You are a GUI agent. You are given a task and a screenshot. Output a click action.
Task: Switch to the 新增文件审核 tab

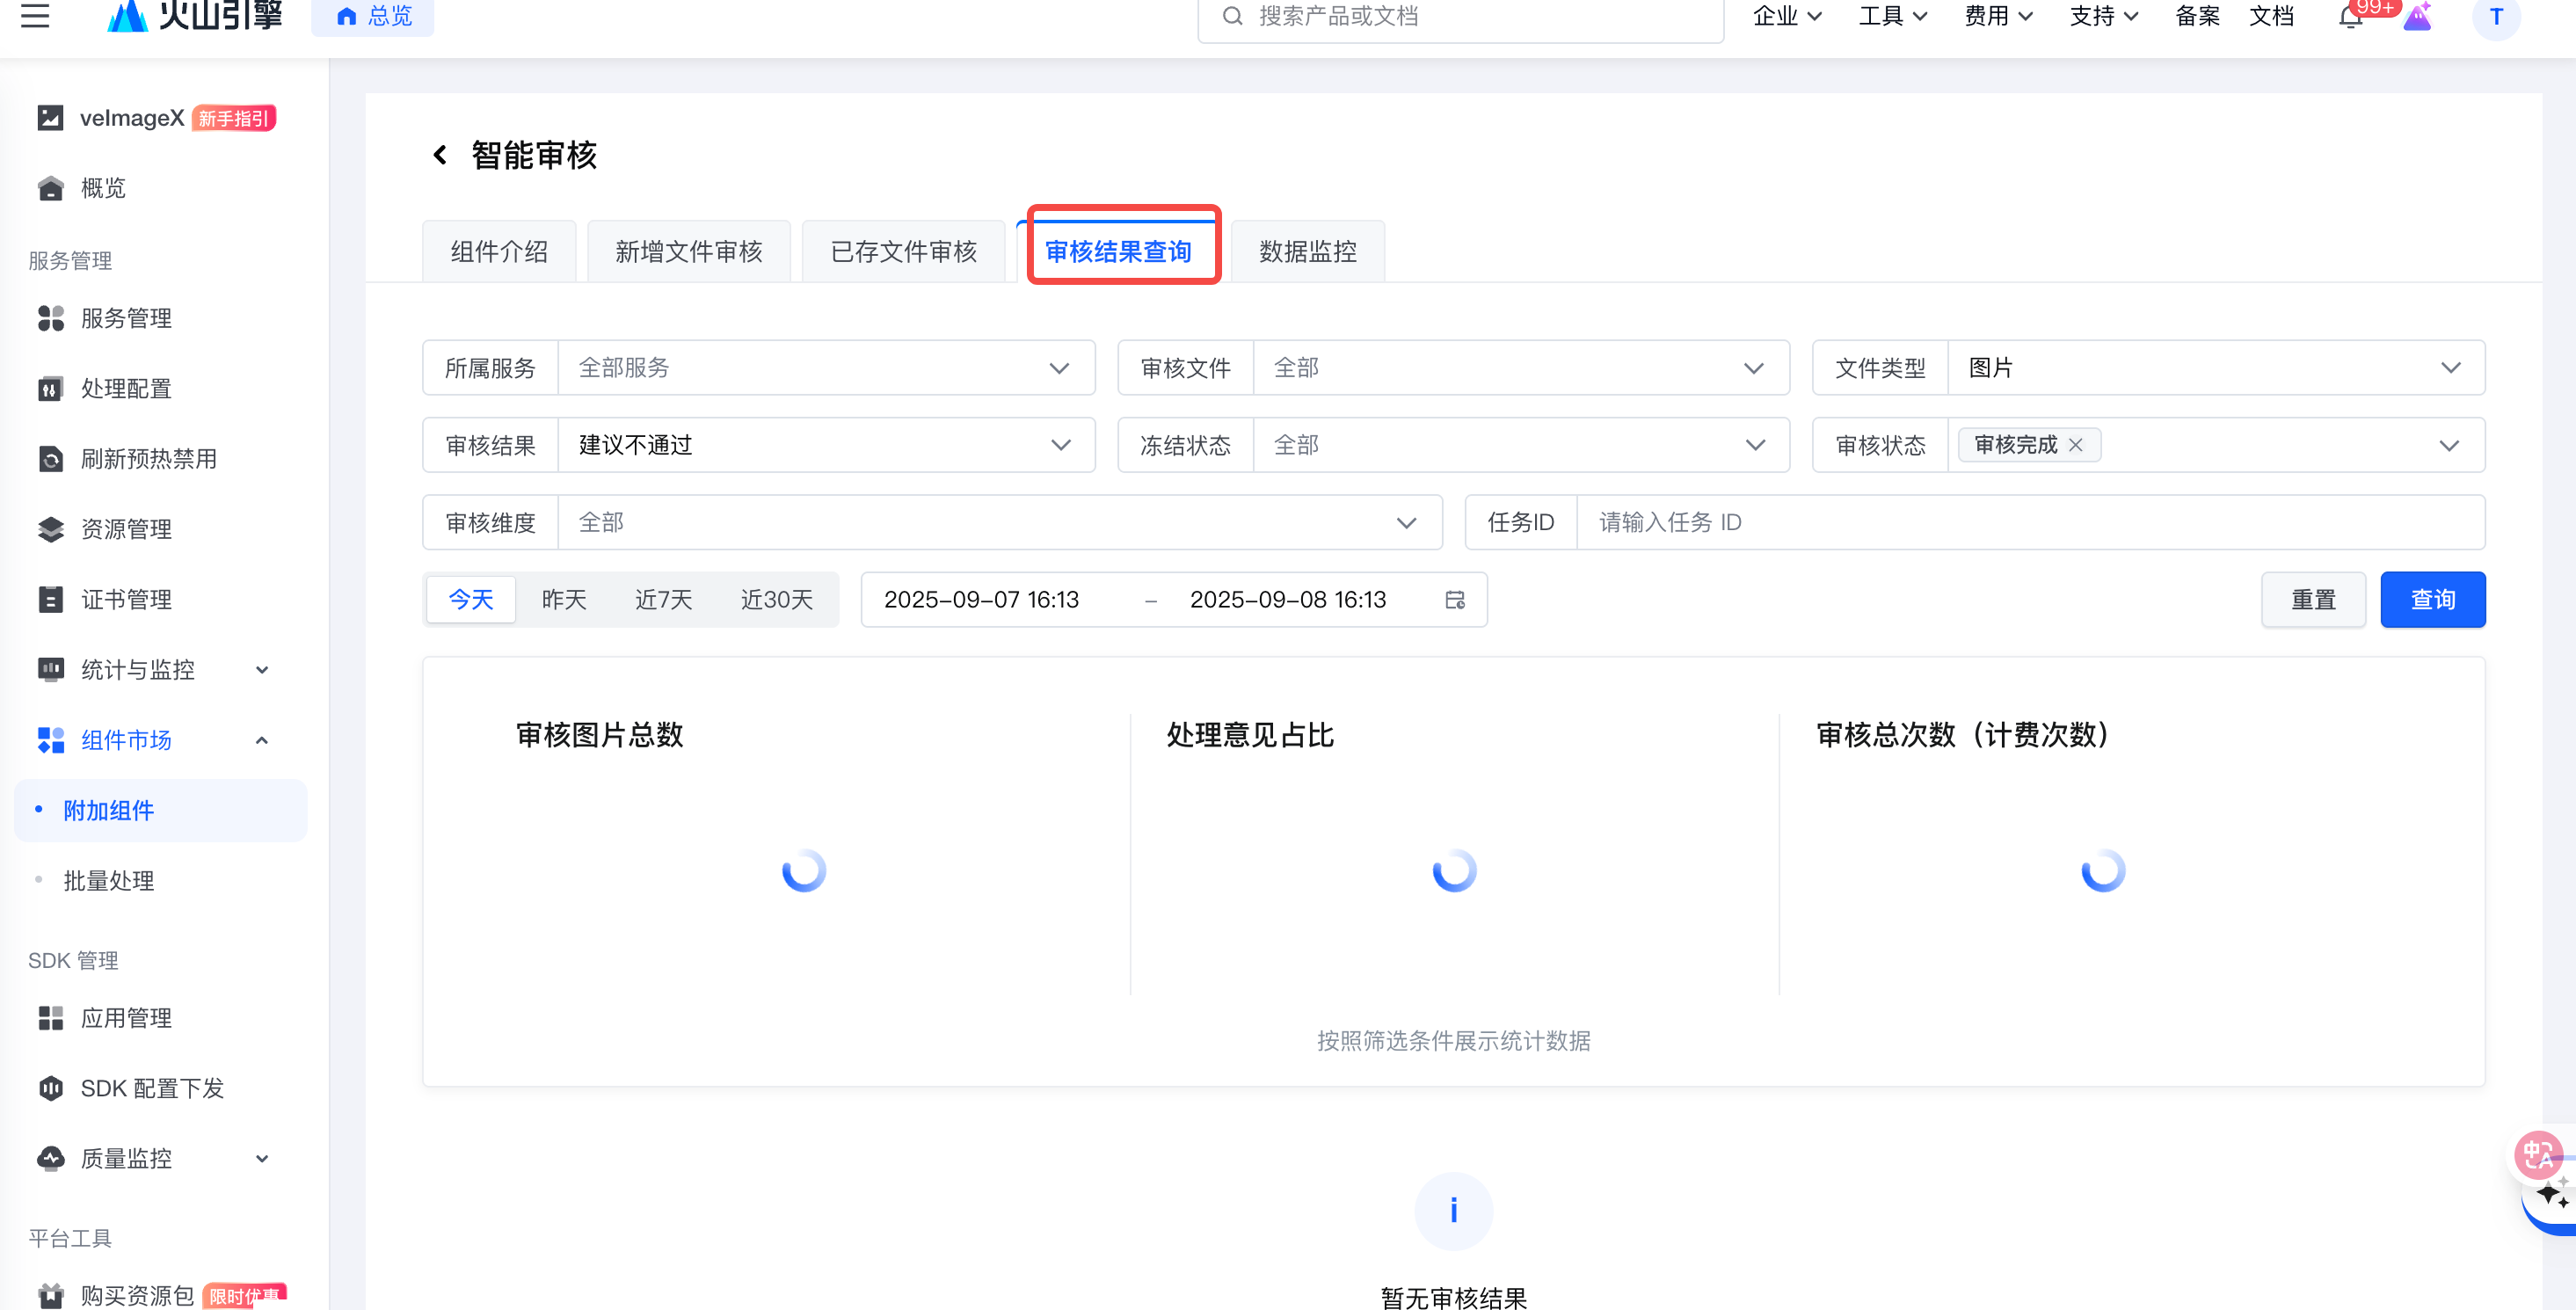[x=688, y=252]
